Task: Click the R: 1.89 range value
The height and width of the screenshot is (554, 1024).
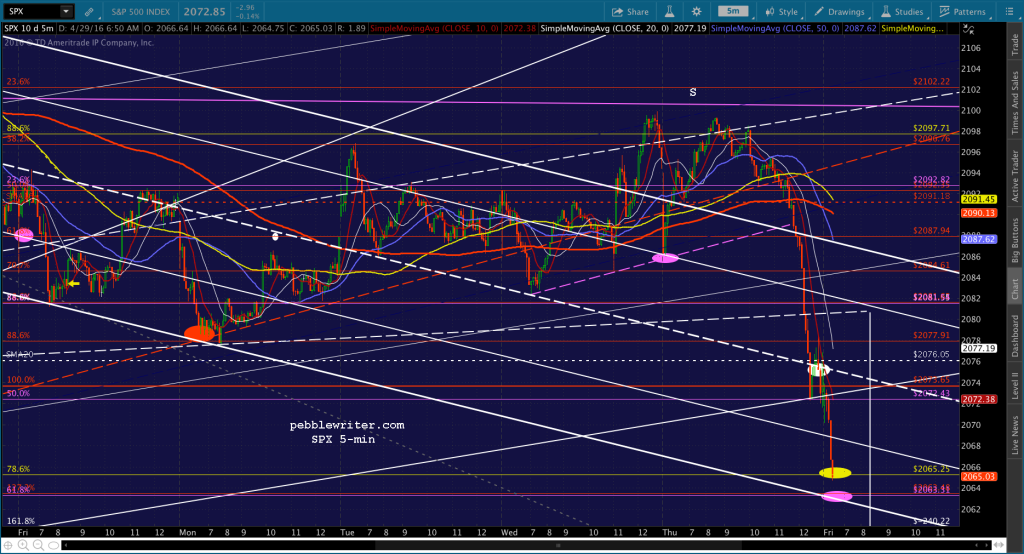Action: [x=353, y=29]
